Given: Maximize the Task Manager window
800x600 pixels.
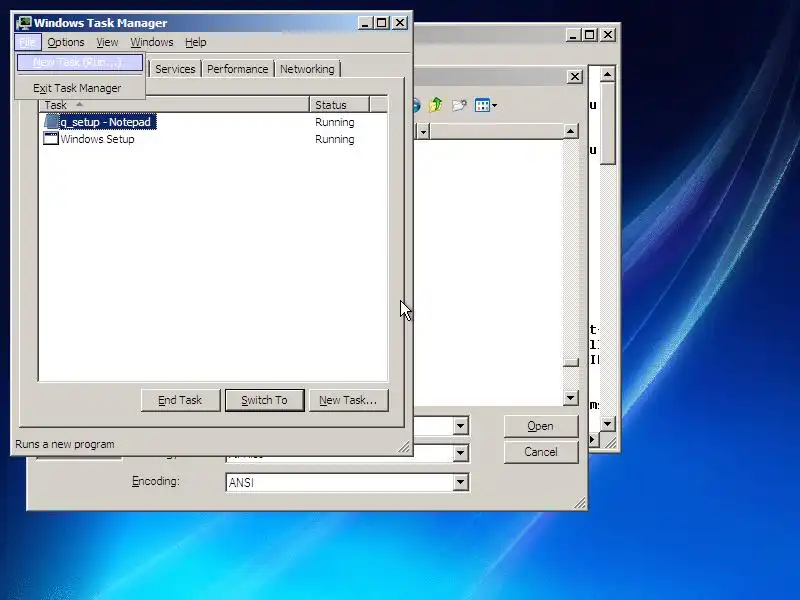Looking at the screenshot, I should 382,23.
